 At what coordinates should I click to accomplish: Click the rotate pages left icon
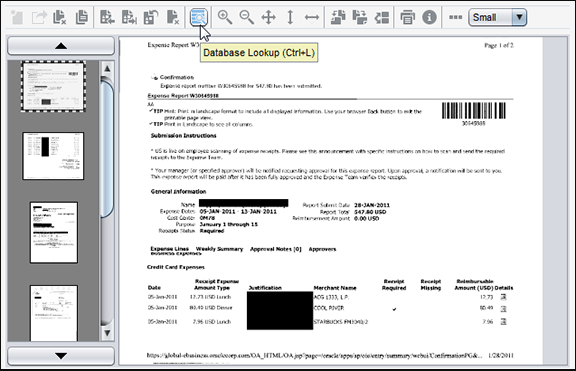(338, 17)
